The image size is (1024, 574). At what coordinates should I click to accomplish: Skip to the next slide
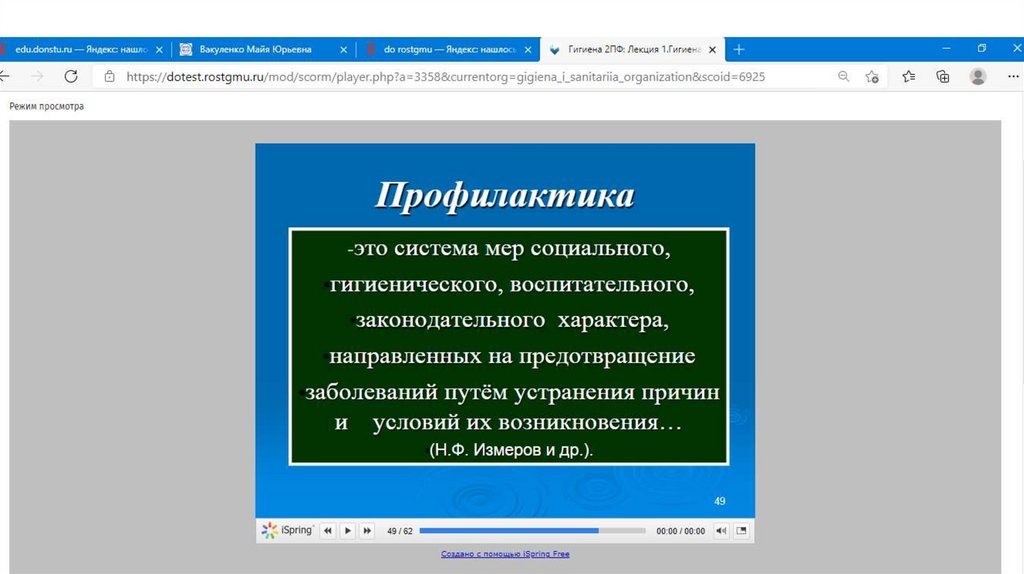(x=367, y=531)
